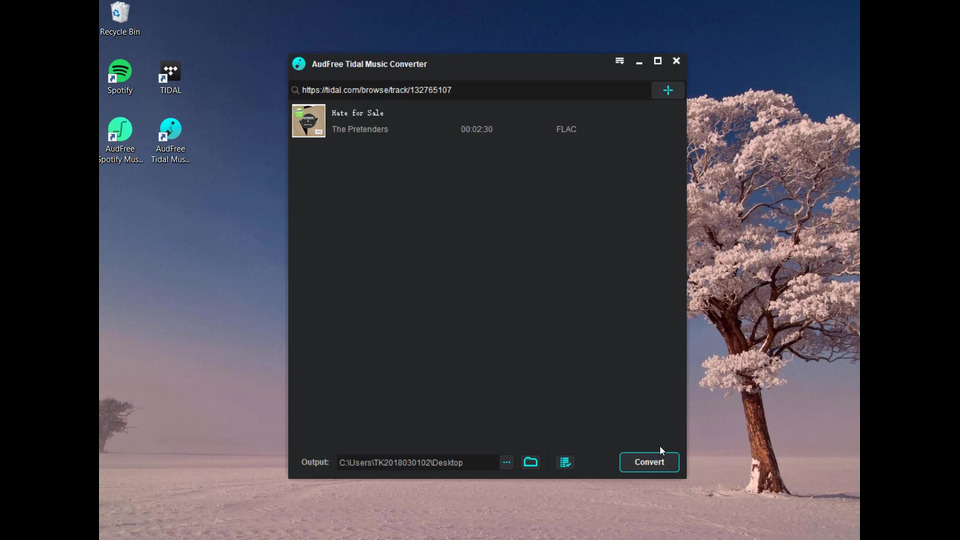Focus the Tidal track URL field
Image resolution: width=960 pixels, height=540 pixels.
point(470,90)
